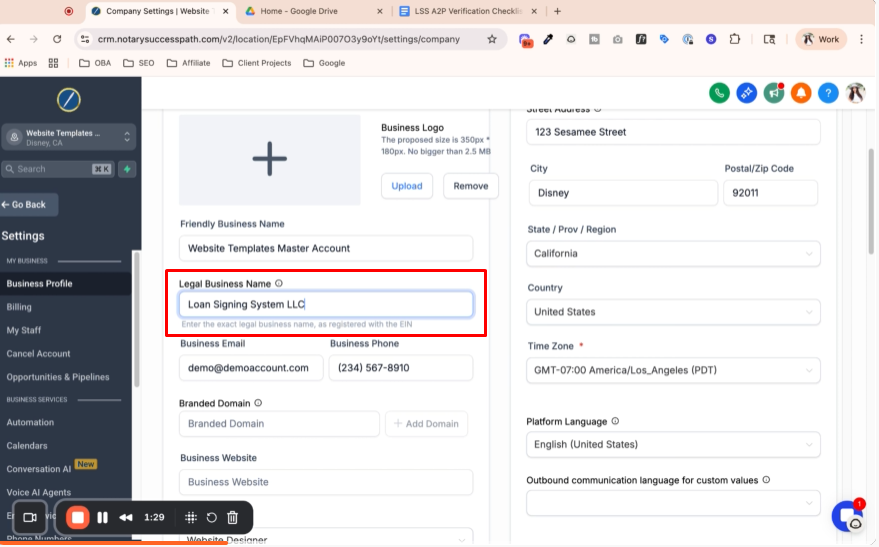Image resolution: width=879 pixels, height=547 pixels.
Task: Click the Add Domain button
Action: (x=426, y=424)
